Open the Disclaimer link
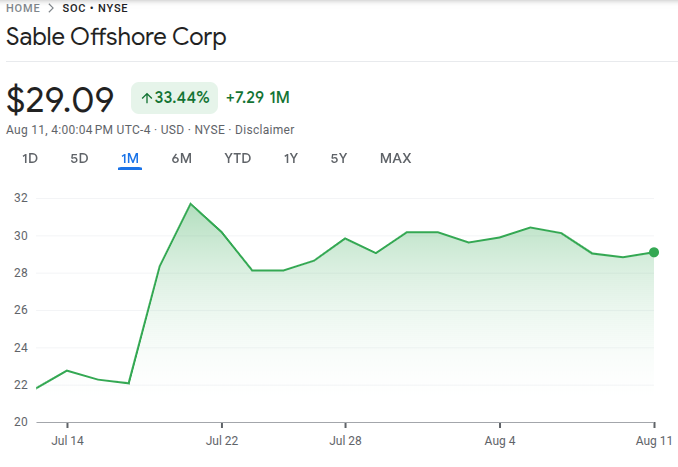This screenshot has width=678, height=467. pos(264,130)
